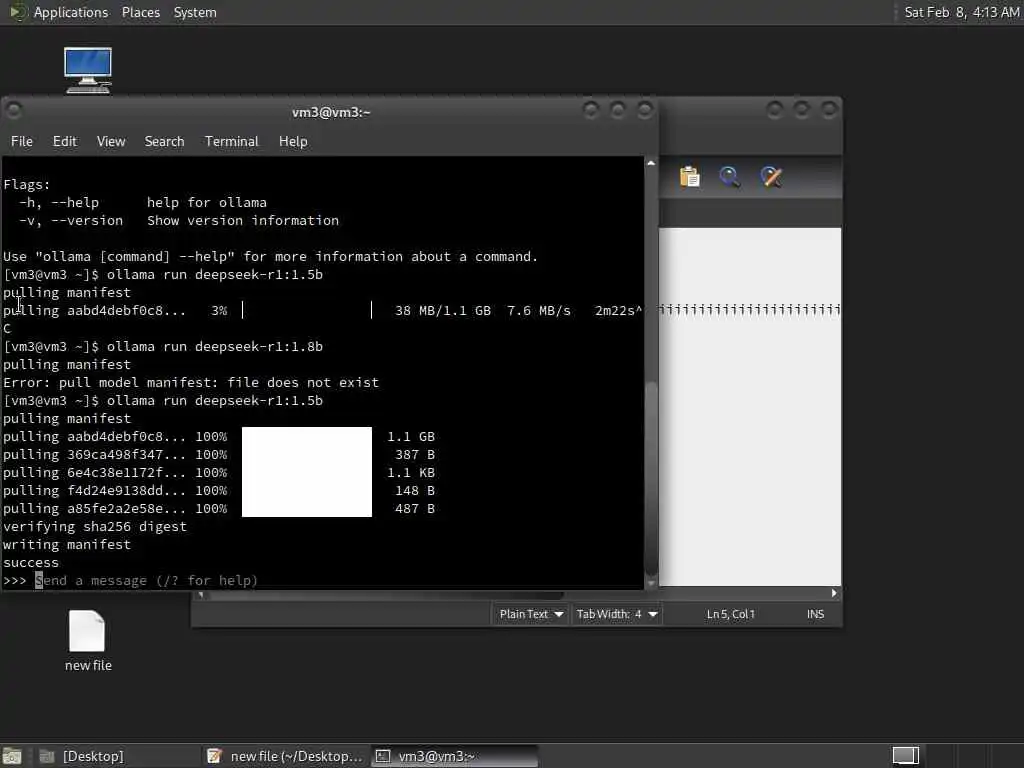Click the 'writing manifest' line
Screen dimensions: 1024x768
(67, 544)
